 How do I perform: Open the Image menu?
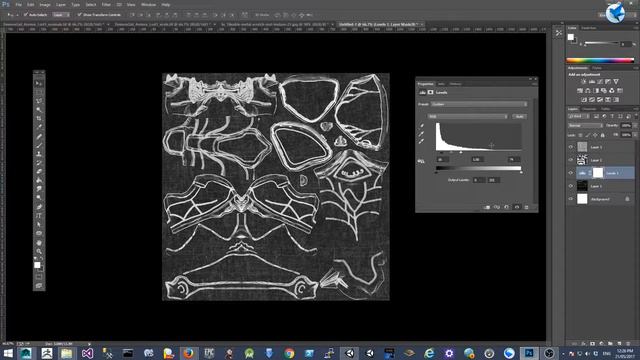tap(45, 4)
